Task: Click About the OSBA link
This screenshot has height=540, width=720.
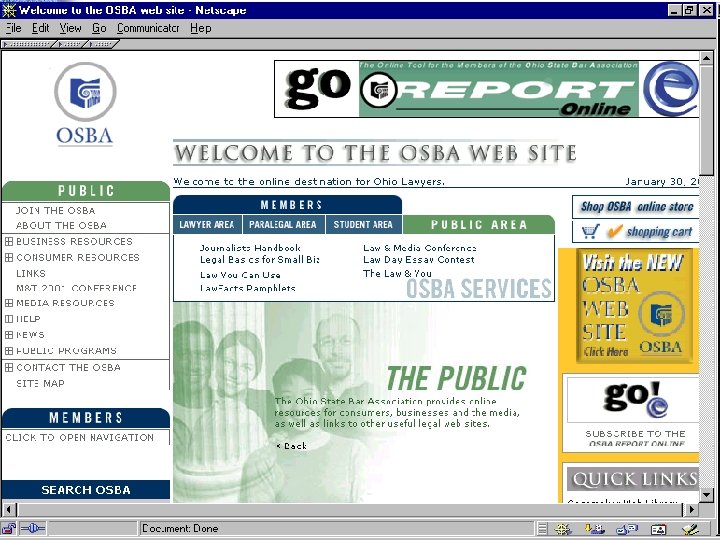Action: point(61,225)
